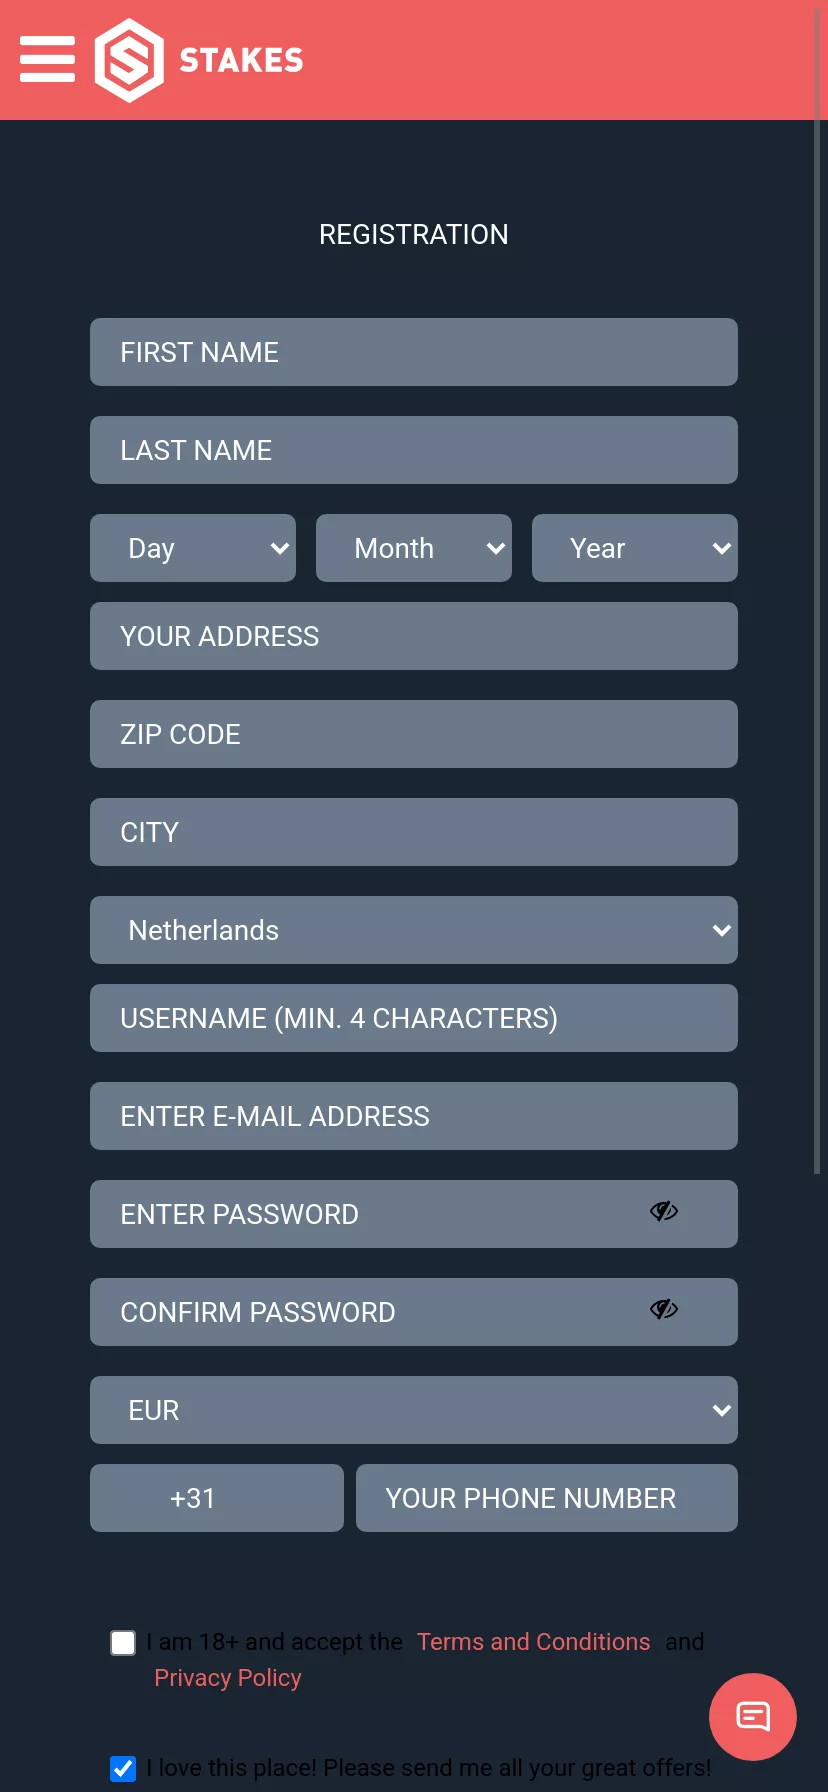Click the Stakes hexagon logo
The width and height of the screenshot is (828, 1792).
point(129,60)
